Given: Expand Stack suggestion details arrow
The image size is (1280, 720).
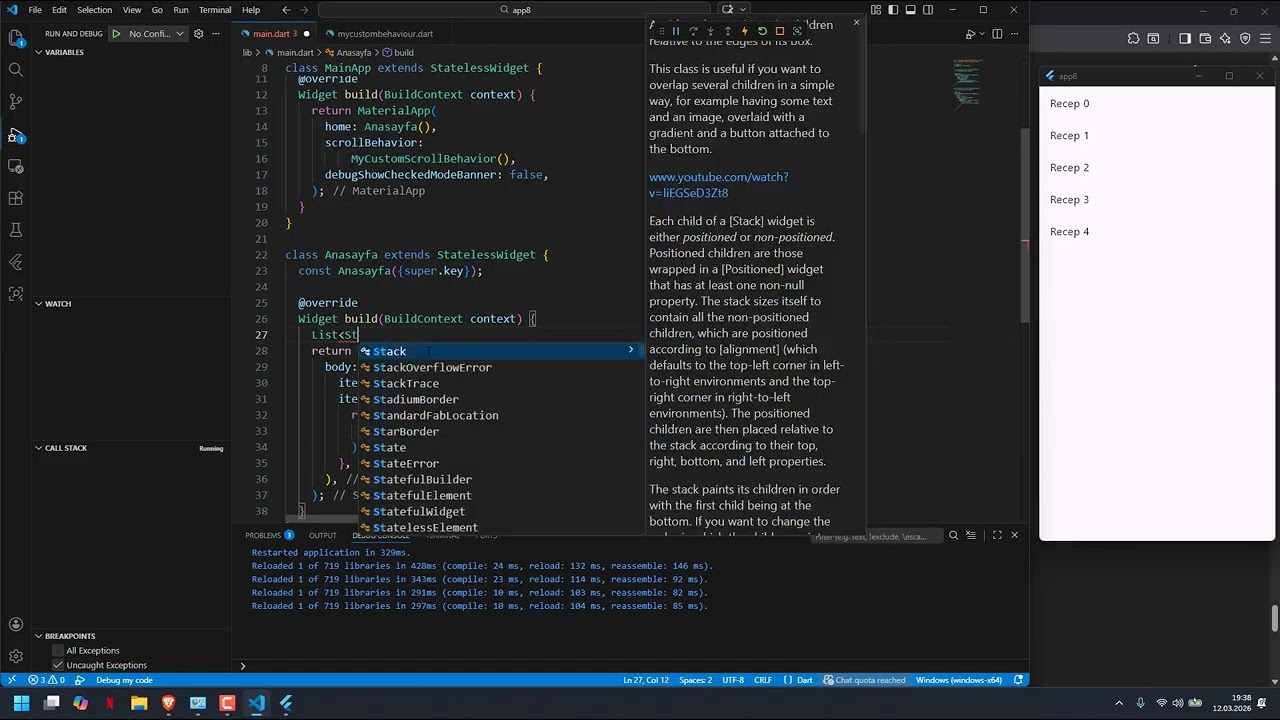Looking at the screenshot, I should click(x=631, y=351).
